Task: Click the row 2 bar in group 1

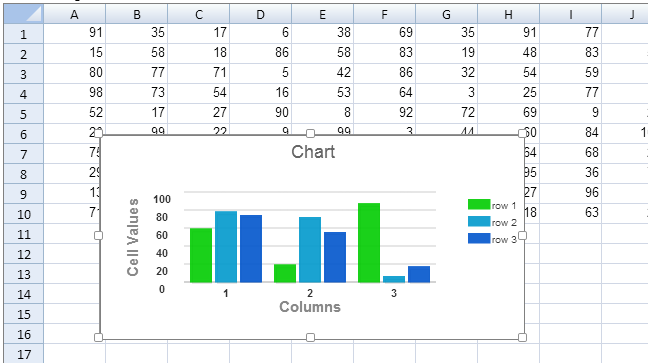Action: click(x=226, y=247)
